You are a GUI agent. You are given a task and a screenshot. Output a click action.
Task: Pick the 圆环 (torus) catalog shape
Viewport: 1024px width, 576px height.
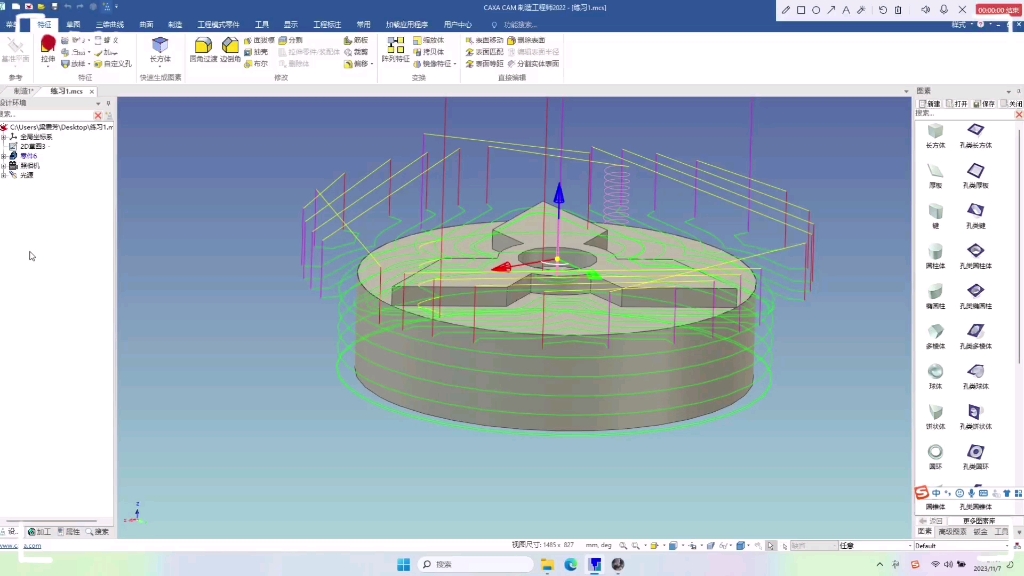pyautogui.click(x=935, y=457)
